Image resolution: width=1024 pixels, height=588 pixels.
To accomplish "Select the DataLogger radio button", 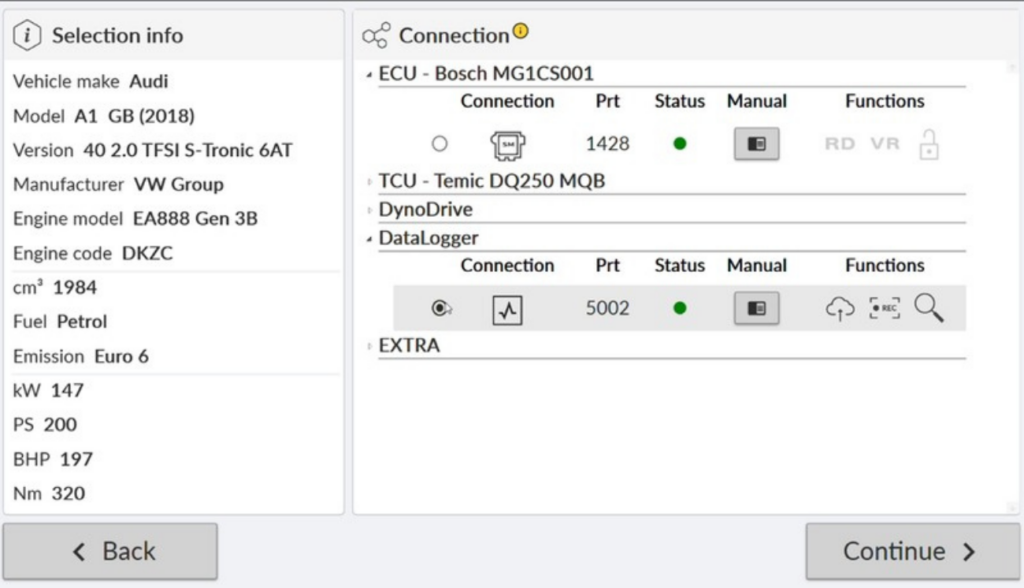I will [439, 309].
